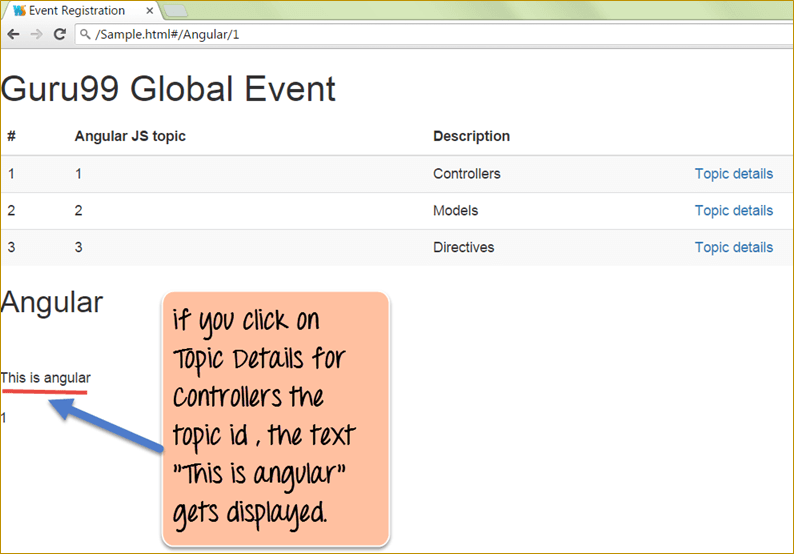Click the Models cell in the table
794x554 pixels.
pos(455,211)
